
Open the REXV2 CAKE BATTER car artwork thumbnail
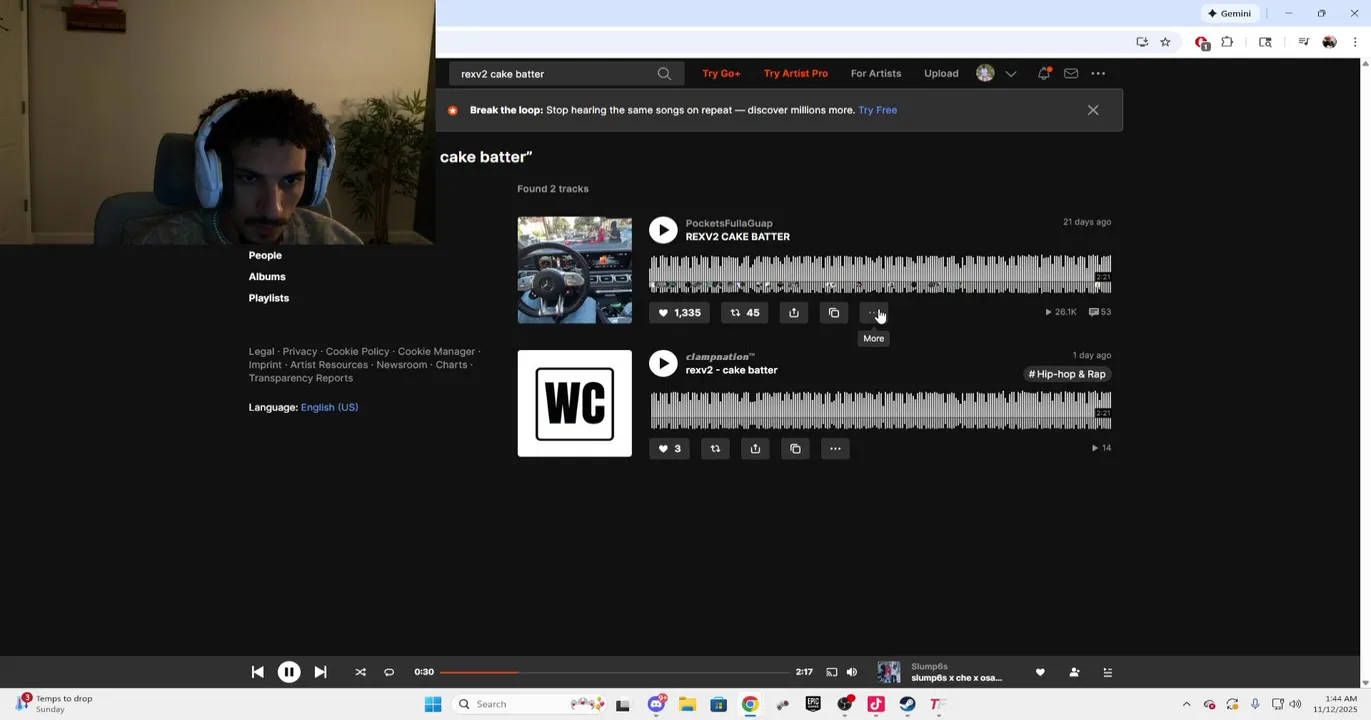pyautogui.click(x=574, y=270)
